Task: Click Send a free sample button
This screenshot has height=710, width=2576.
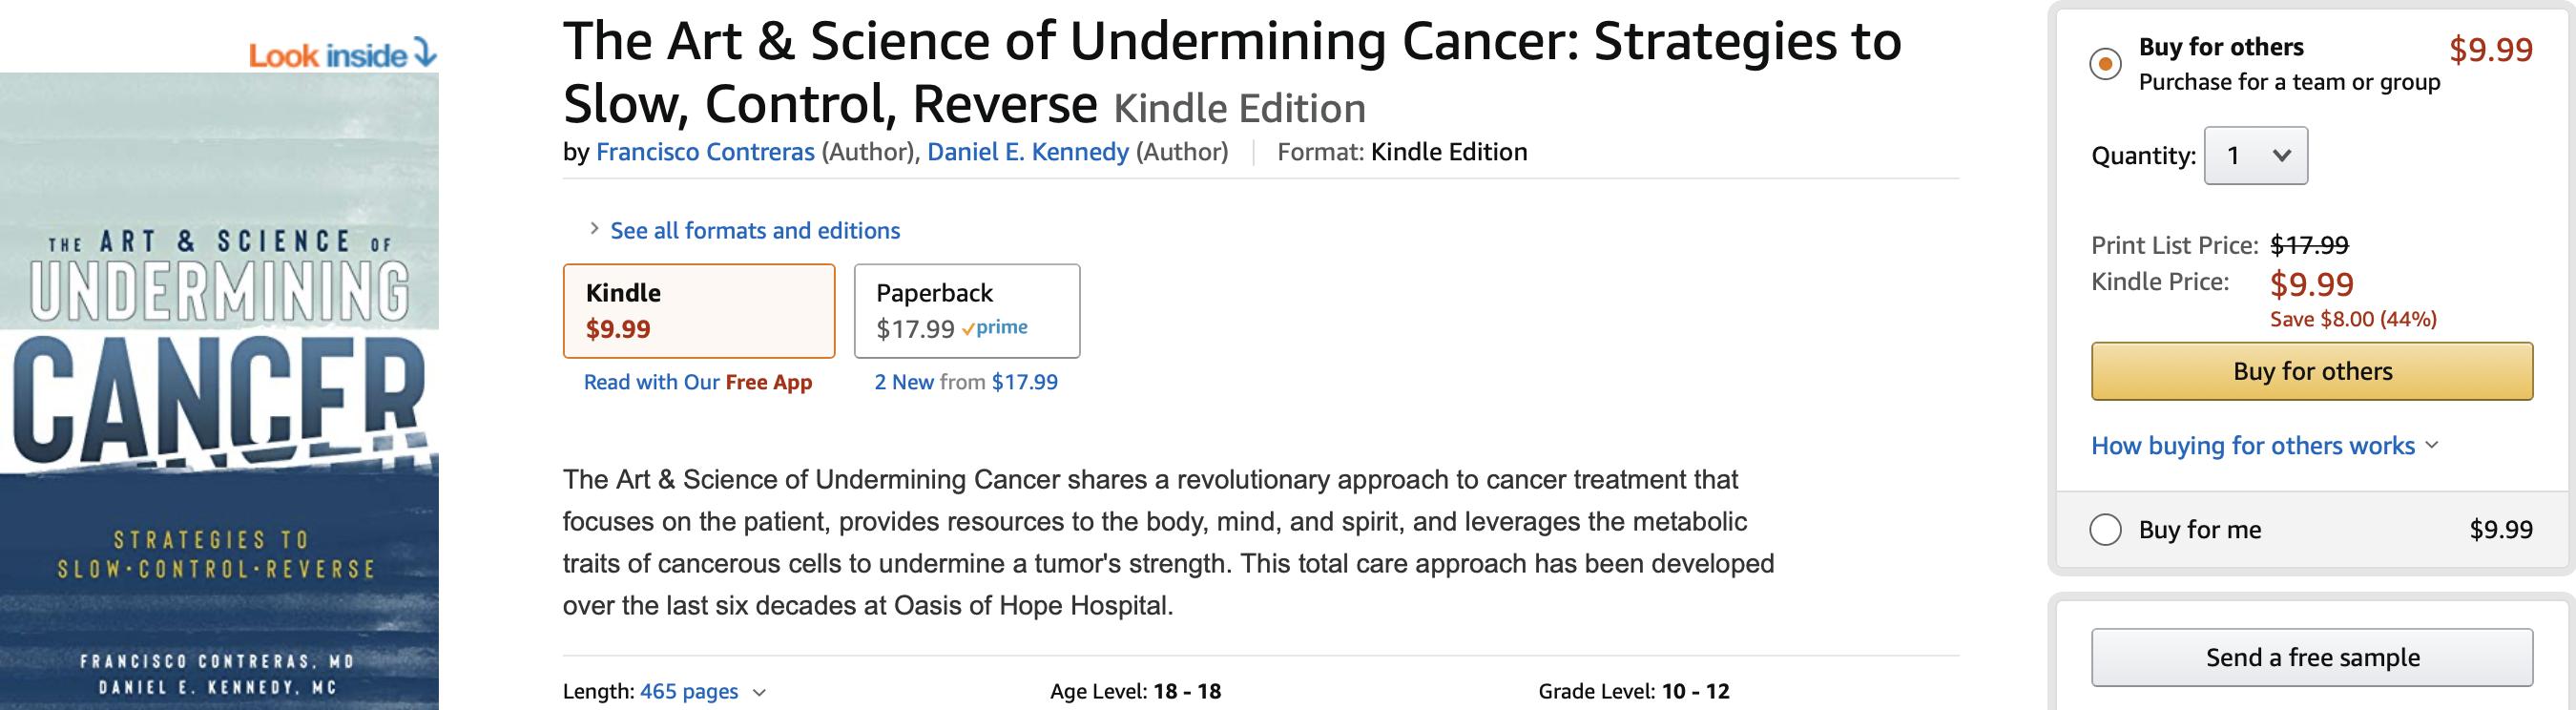Action: coord(2311,657)
